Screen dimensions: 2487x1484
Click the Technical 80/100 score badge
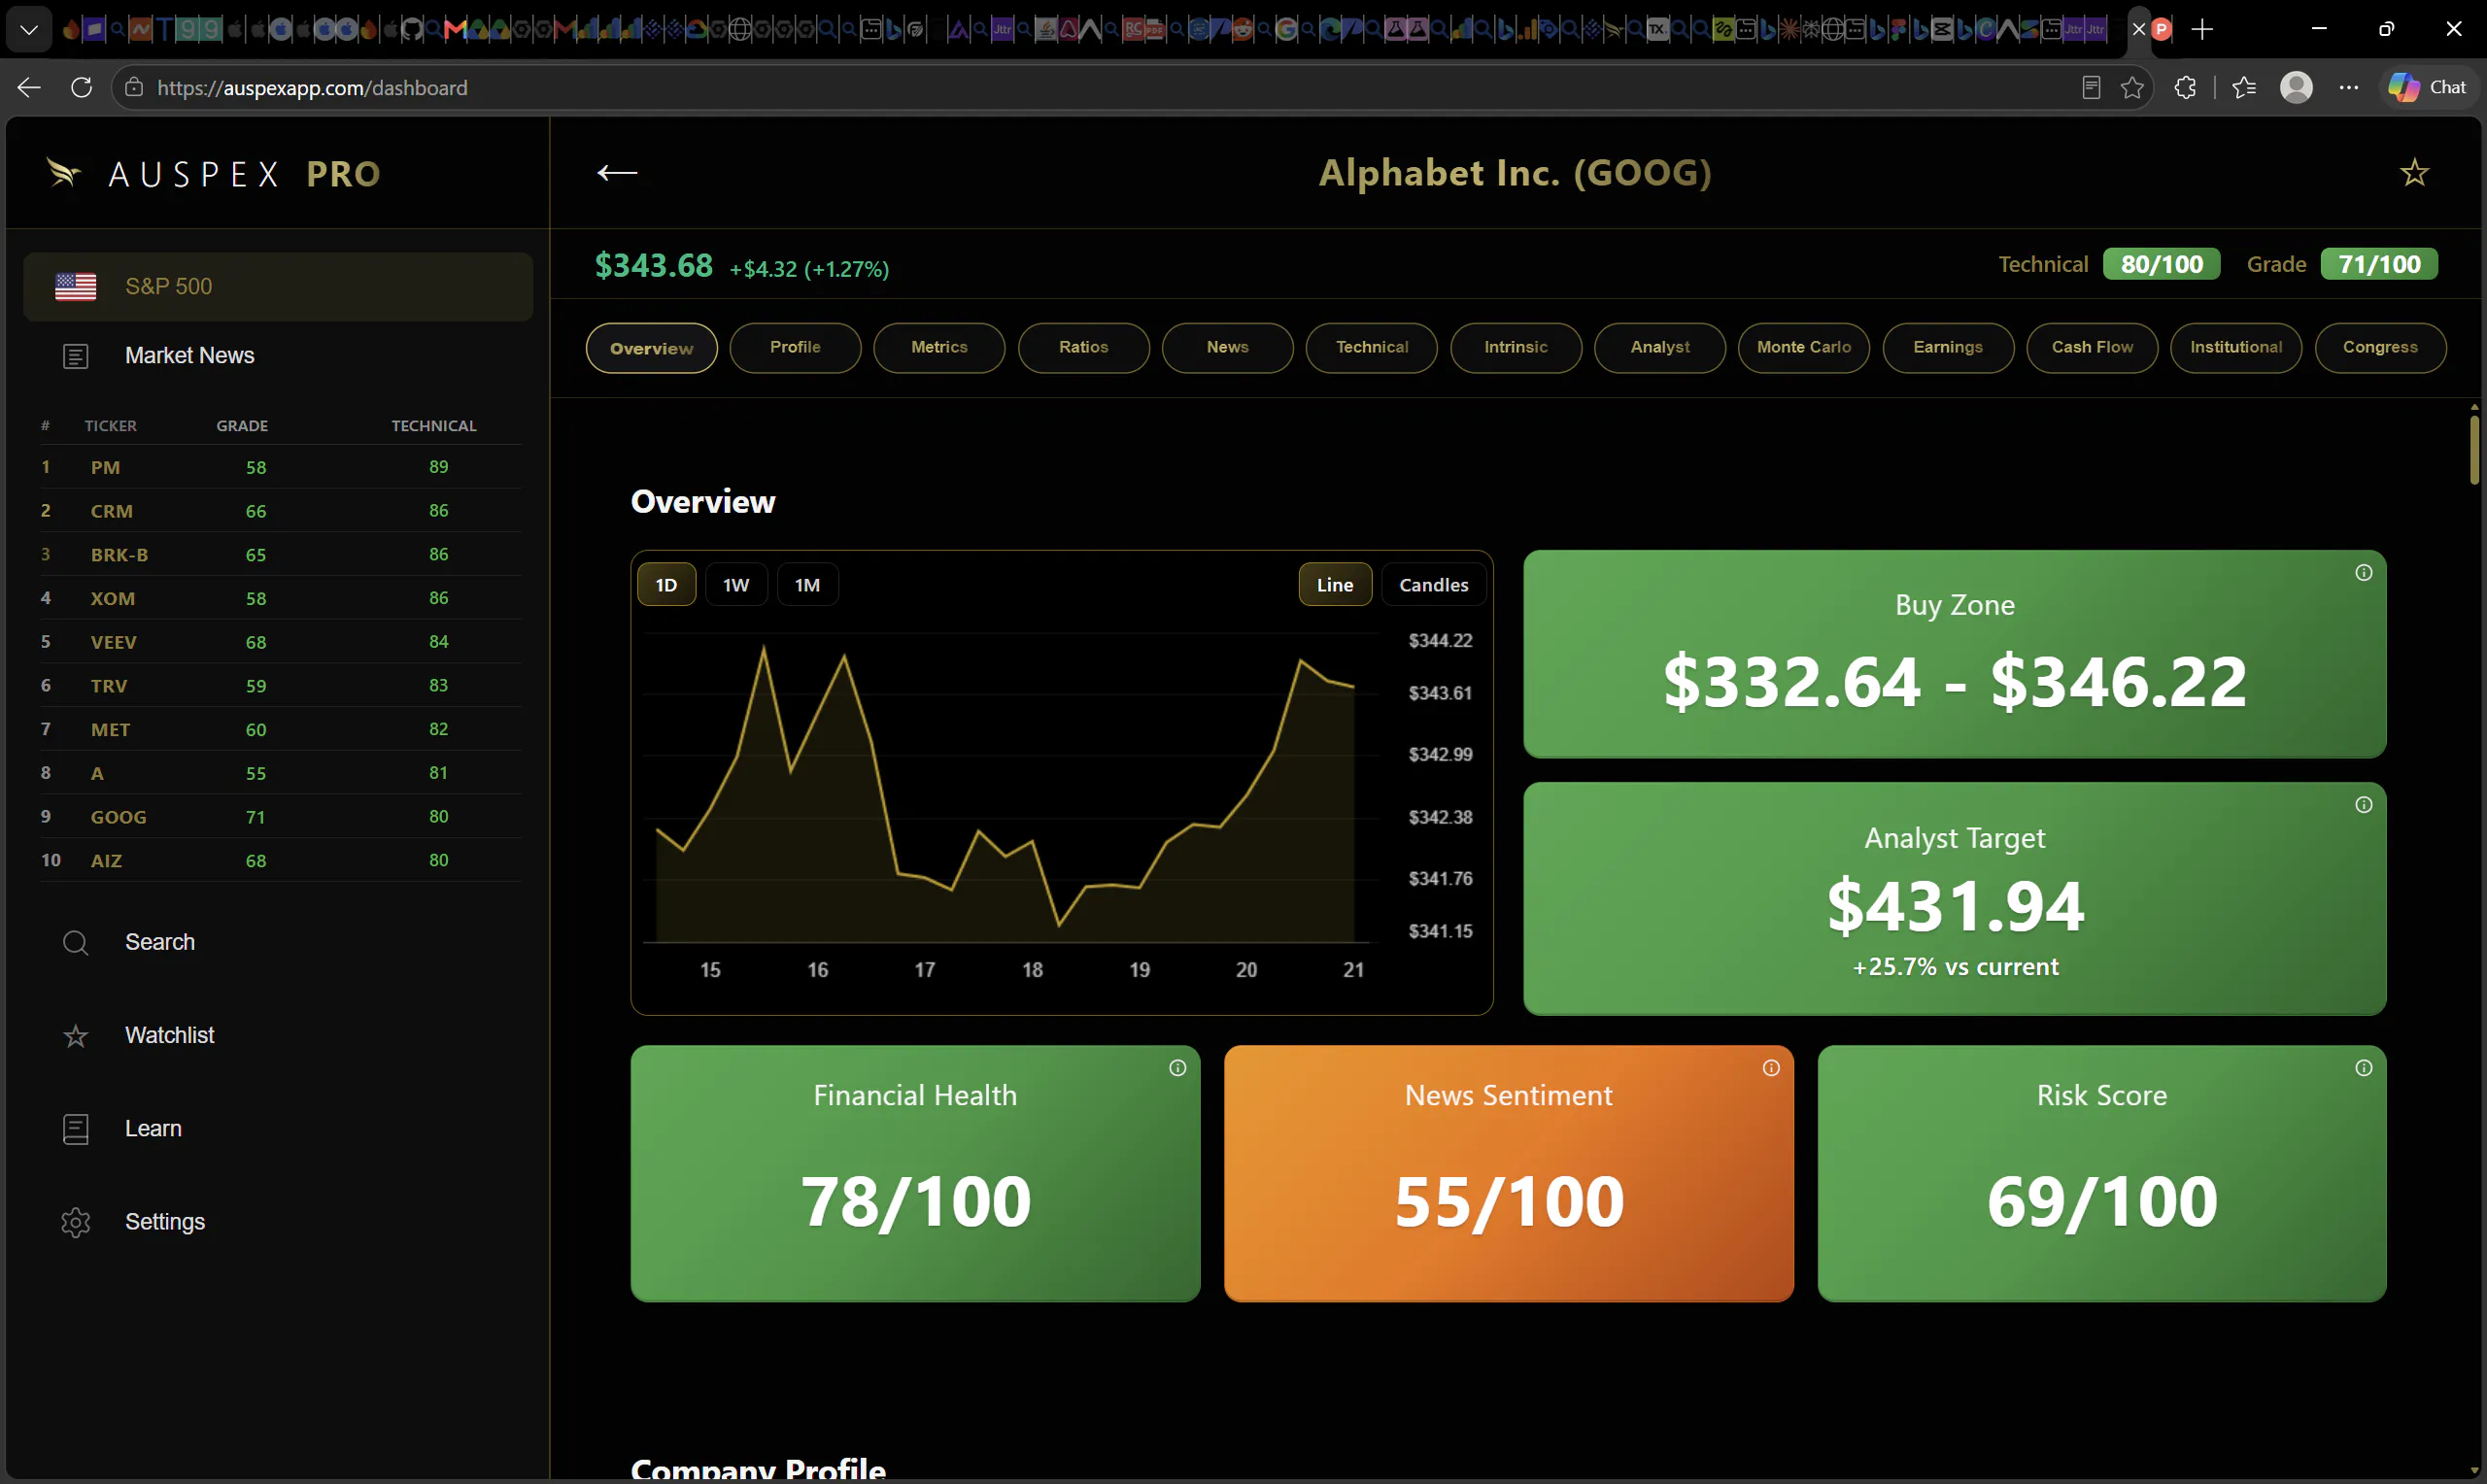(x=2161, y=264)
